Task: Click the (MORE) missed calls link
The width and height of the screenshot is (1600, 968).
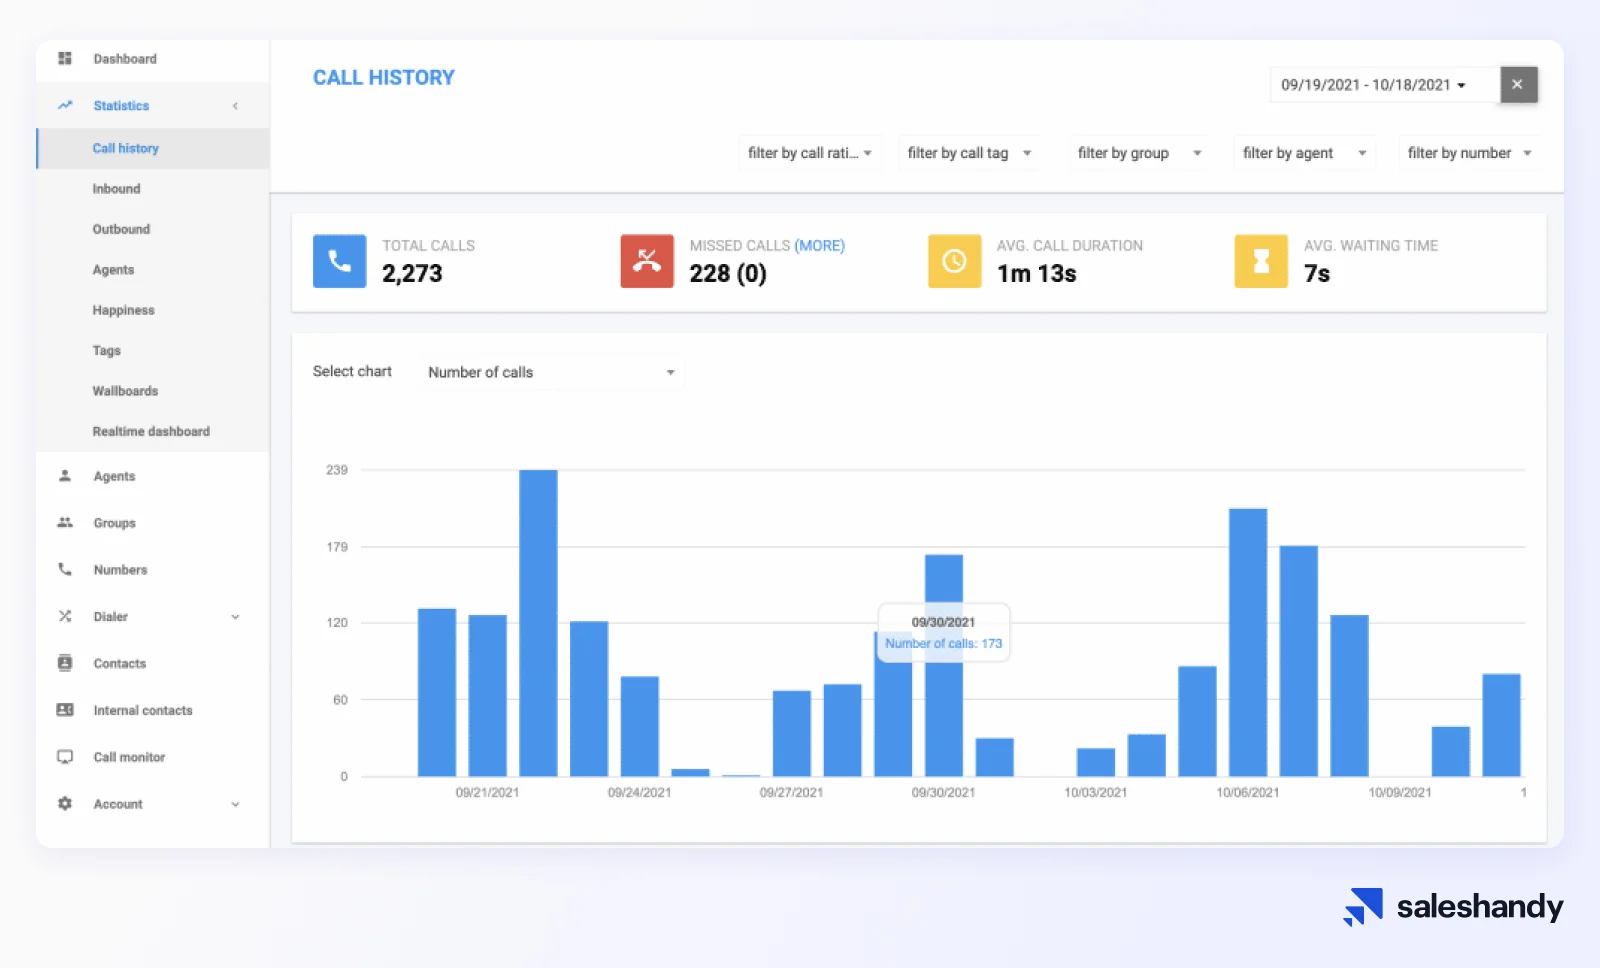Action: pyautogui.click(x=819, y=246)
